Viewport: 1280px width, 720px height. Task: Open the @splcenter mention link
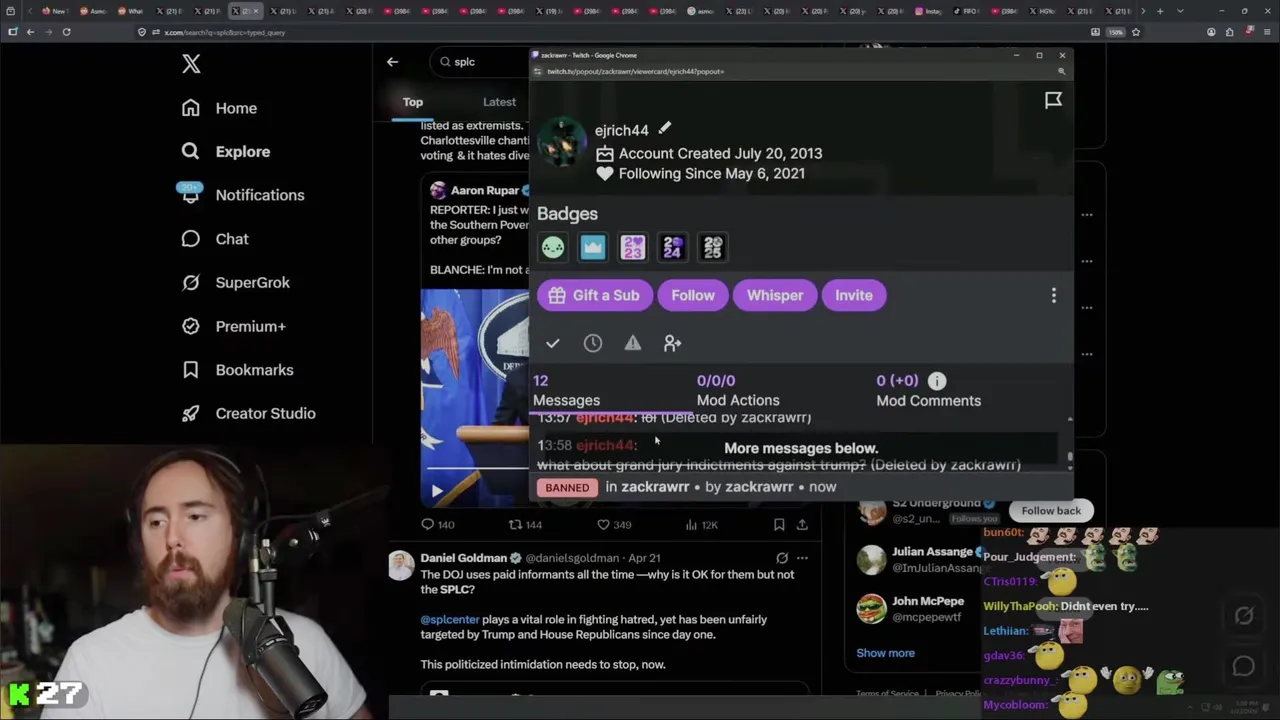[450, 619]
